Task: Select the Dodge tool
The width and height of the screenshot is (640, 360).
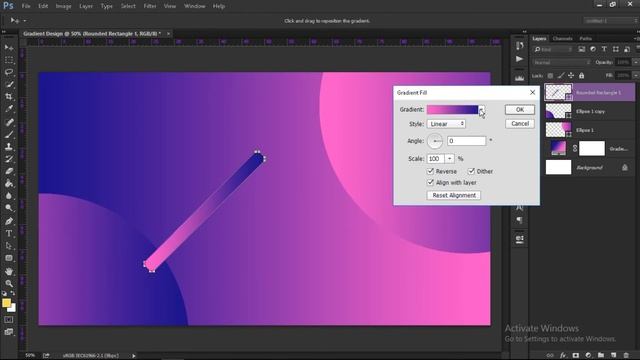Action: (9, 208)
